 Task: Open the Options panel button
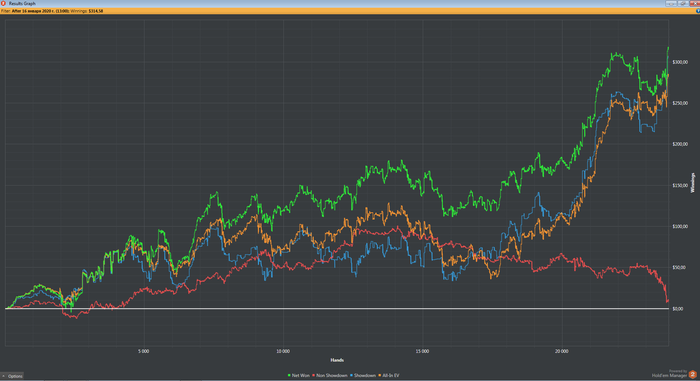[x=12, y=376]
